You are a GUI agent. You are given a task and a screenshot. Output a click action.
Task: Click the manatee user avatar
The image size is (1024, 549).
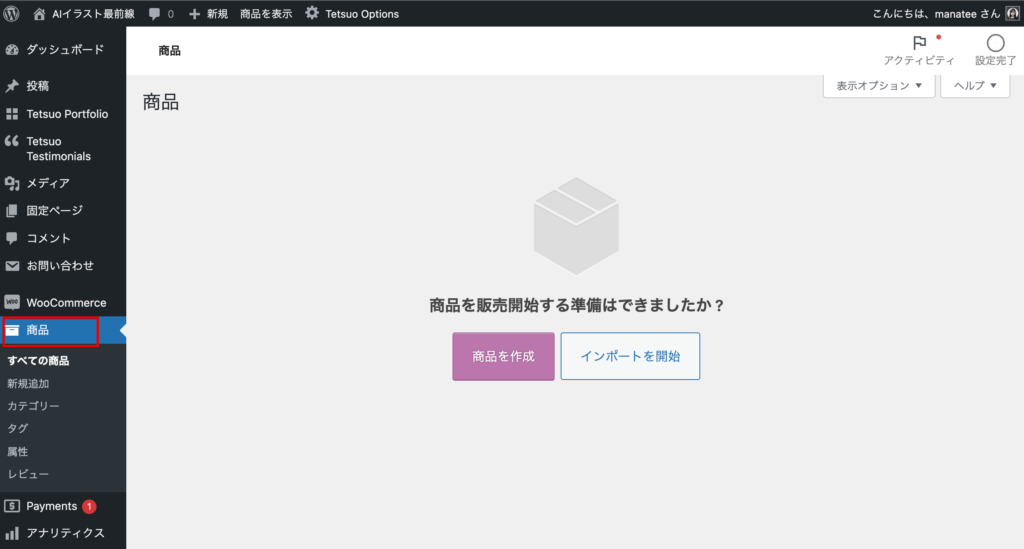(1012, 14)
